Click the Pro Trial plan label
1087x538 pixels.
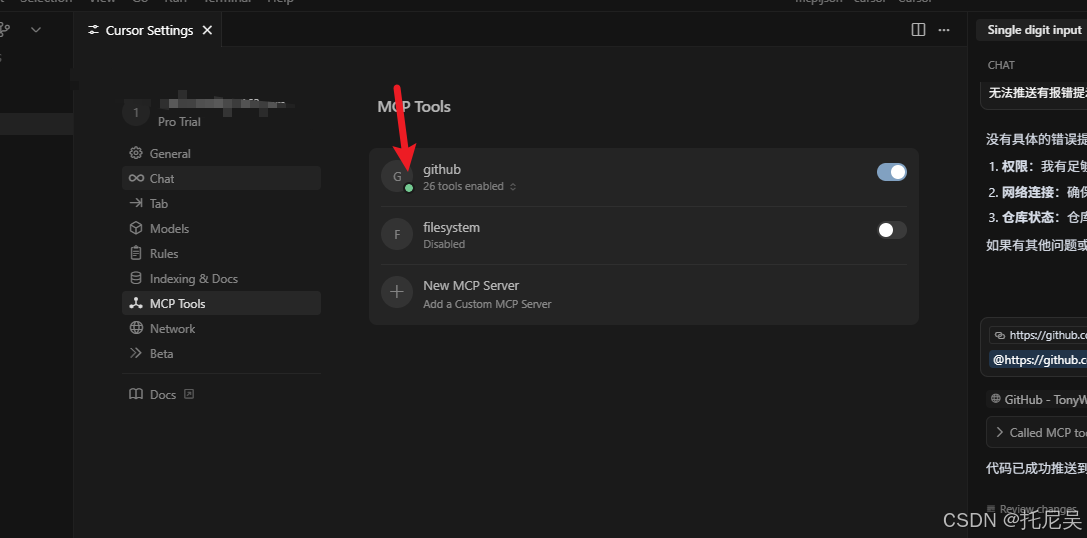click(x=179, y=122)
